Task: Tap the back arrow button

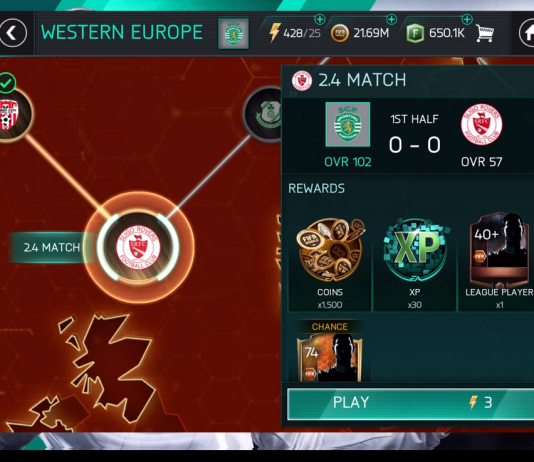Action: coord(12,33)
